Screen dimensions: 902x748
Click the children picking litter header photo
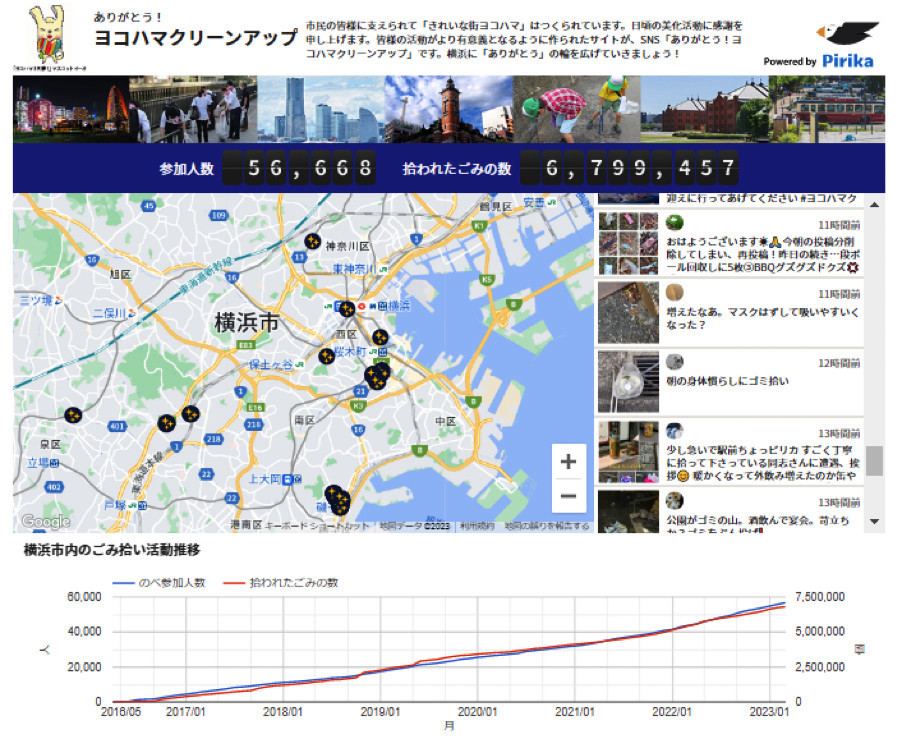(577, 109)
